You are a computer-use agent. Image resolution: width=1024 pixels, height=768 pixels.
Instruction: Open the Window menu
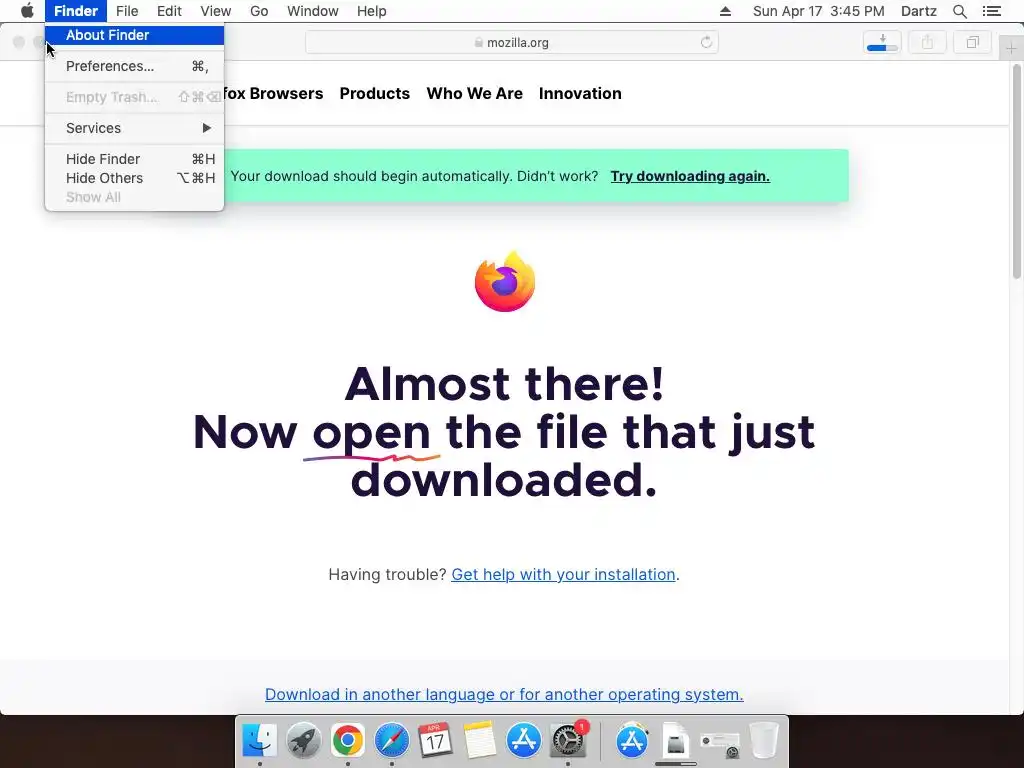(313, 11)
